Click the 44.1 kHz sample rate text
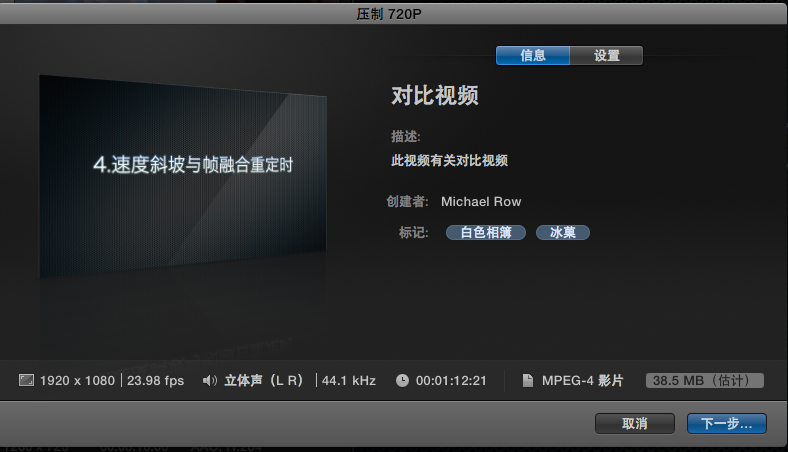This screenshot has height=452, width=788. click(x=349, y=381)
